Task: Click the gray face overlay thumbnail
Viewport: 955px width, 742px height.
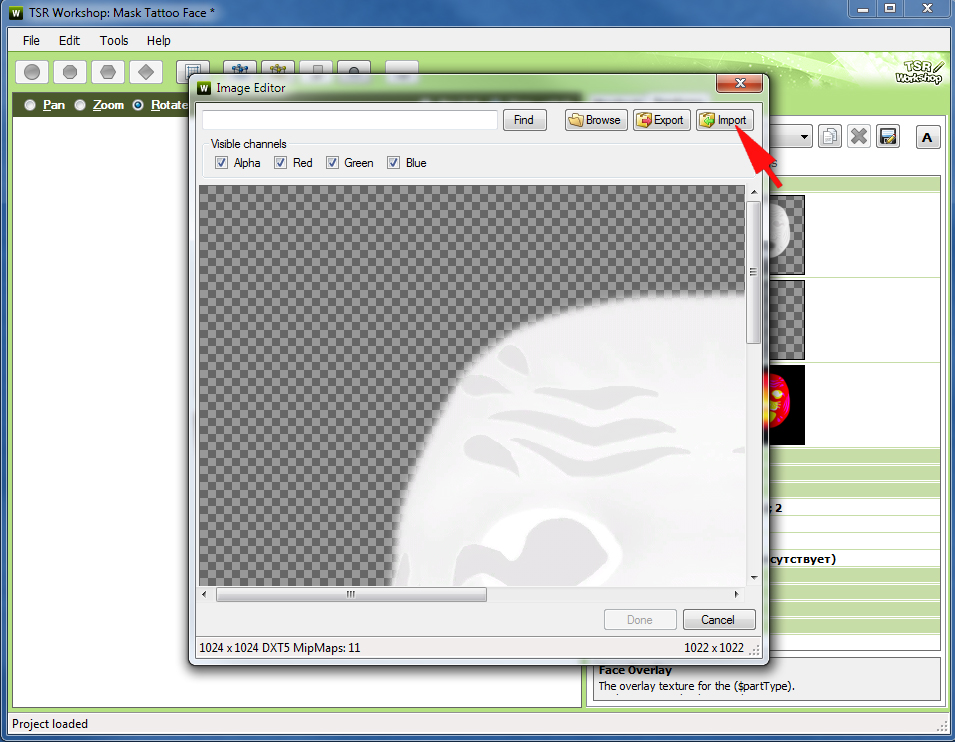Action: (786, 235)
